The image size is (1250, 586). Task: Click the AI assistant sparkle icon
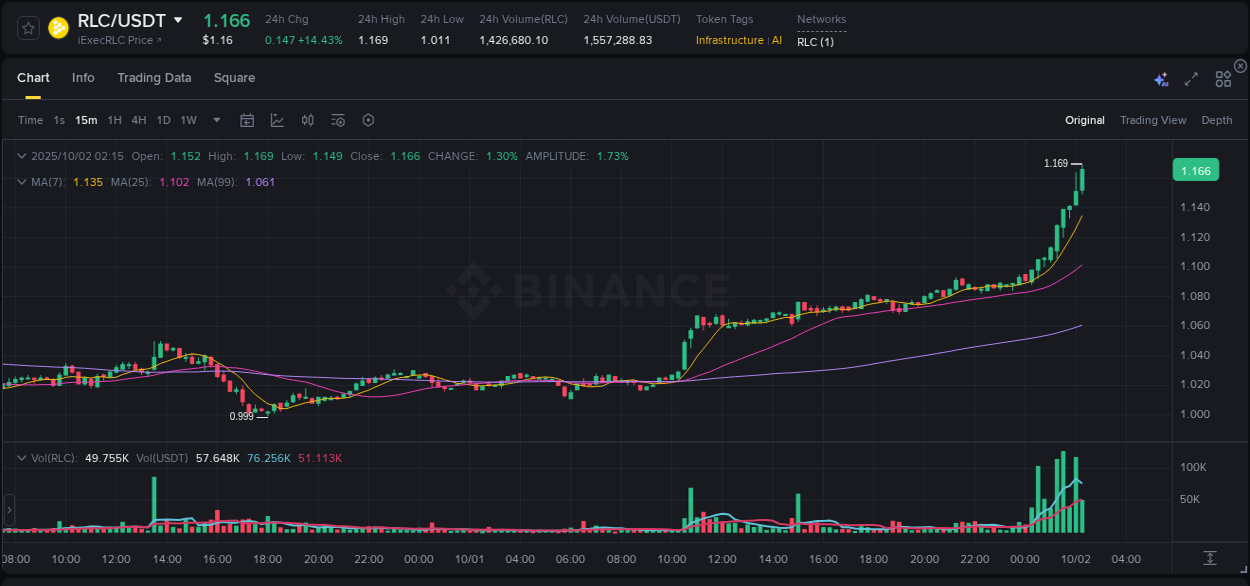click(x=1161, y=78)
